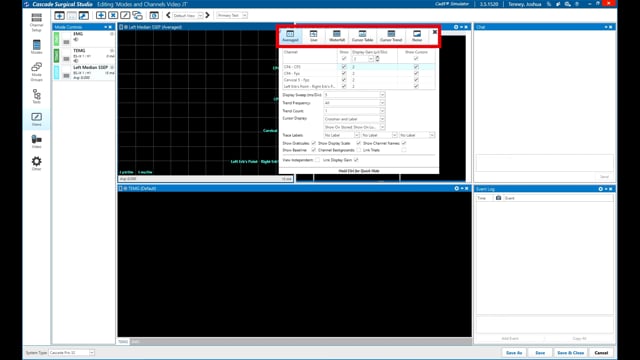Viewport: 640px width, 360px height.
Task: Toggle Link Display Gain checkbox
Action: click(x=356, y=160)
